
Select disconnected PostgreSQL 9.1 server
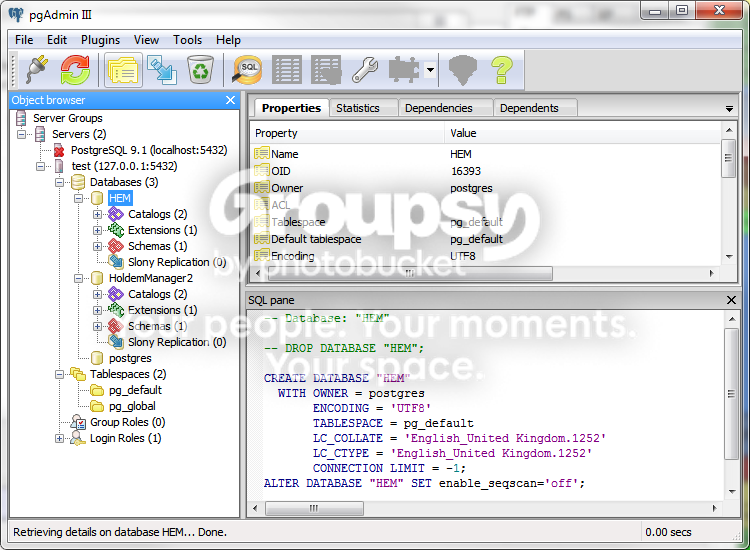(149, 150)
